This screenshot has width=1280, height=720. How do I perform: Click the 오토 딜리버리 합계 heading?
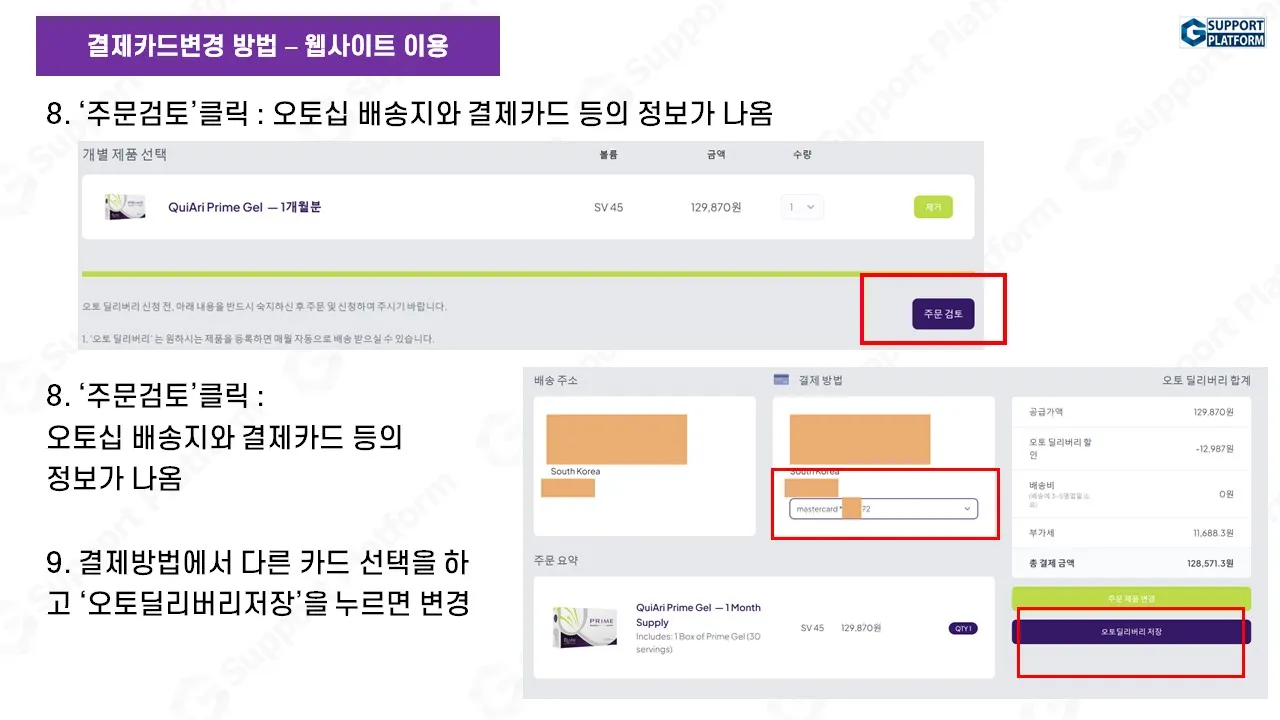(x=1206, y=380)
